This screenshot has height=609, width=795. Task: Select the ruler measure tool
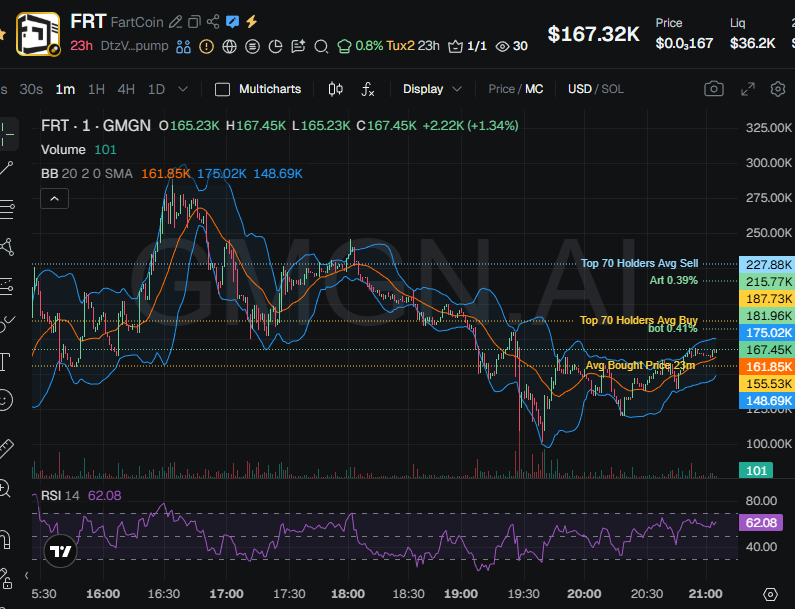6,449
